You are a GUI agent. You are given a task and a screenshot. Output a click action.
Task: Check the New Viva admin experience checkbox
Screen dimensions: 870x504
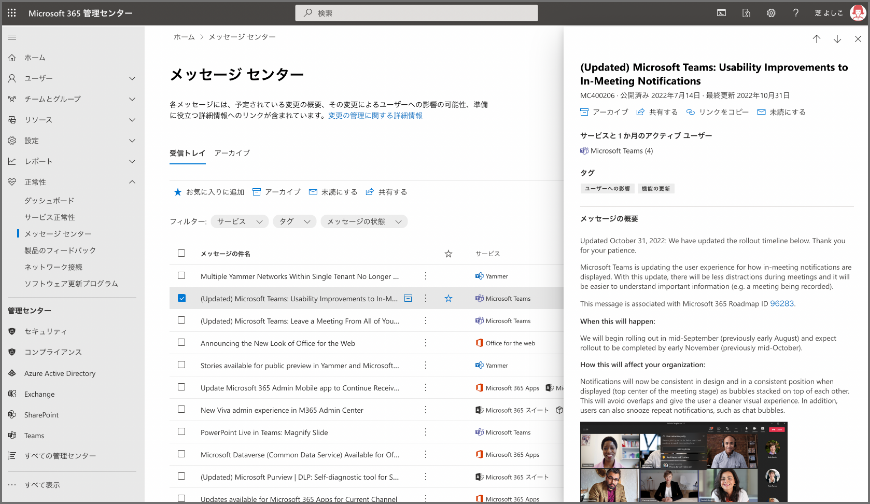(181, 409)
